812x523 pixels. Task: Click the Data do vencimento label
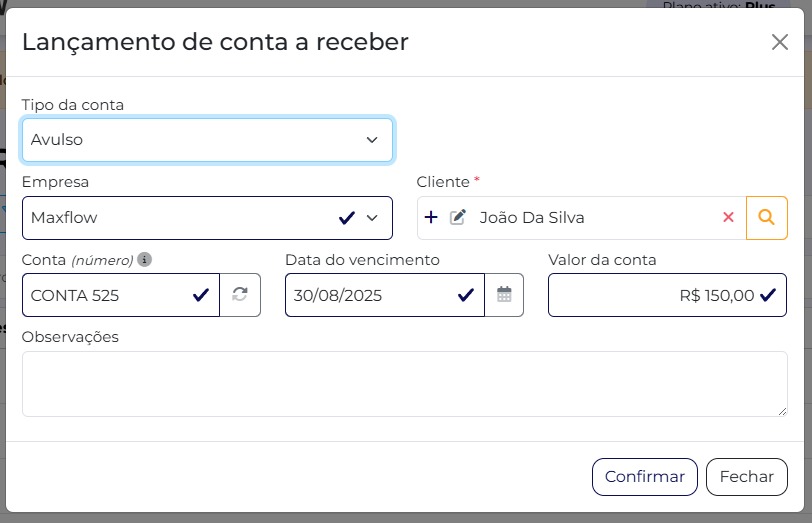[362, 259]
